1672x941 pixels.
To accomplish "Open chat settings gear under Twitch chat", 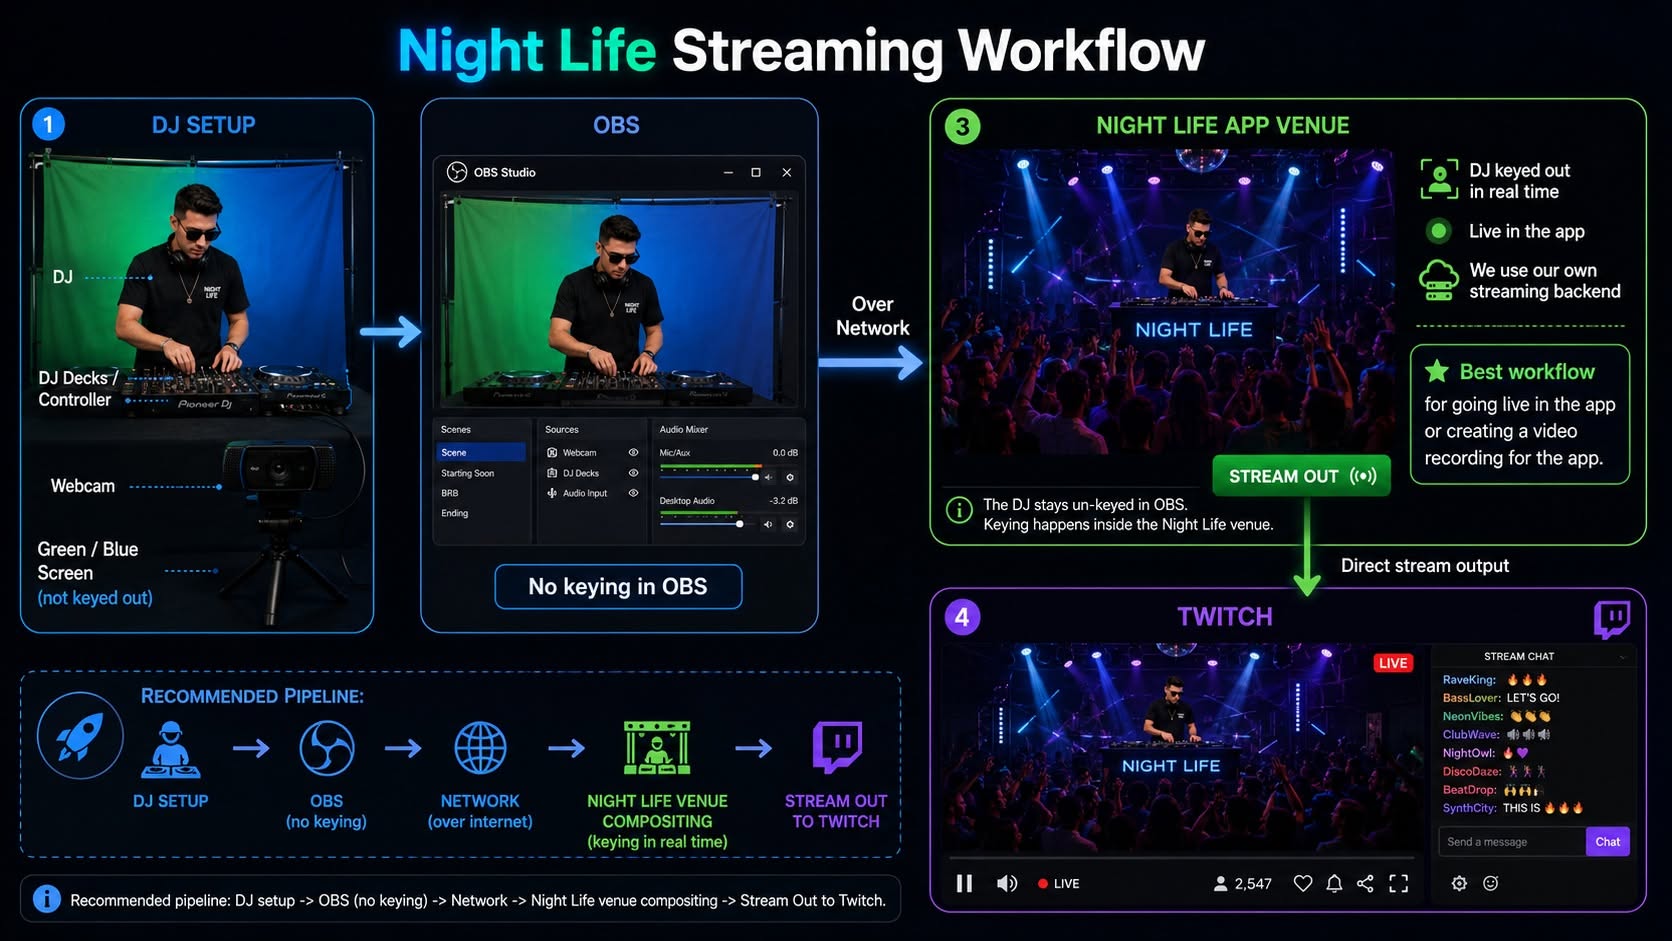I will click(x=1459, y=883).
